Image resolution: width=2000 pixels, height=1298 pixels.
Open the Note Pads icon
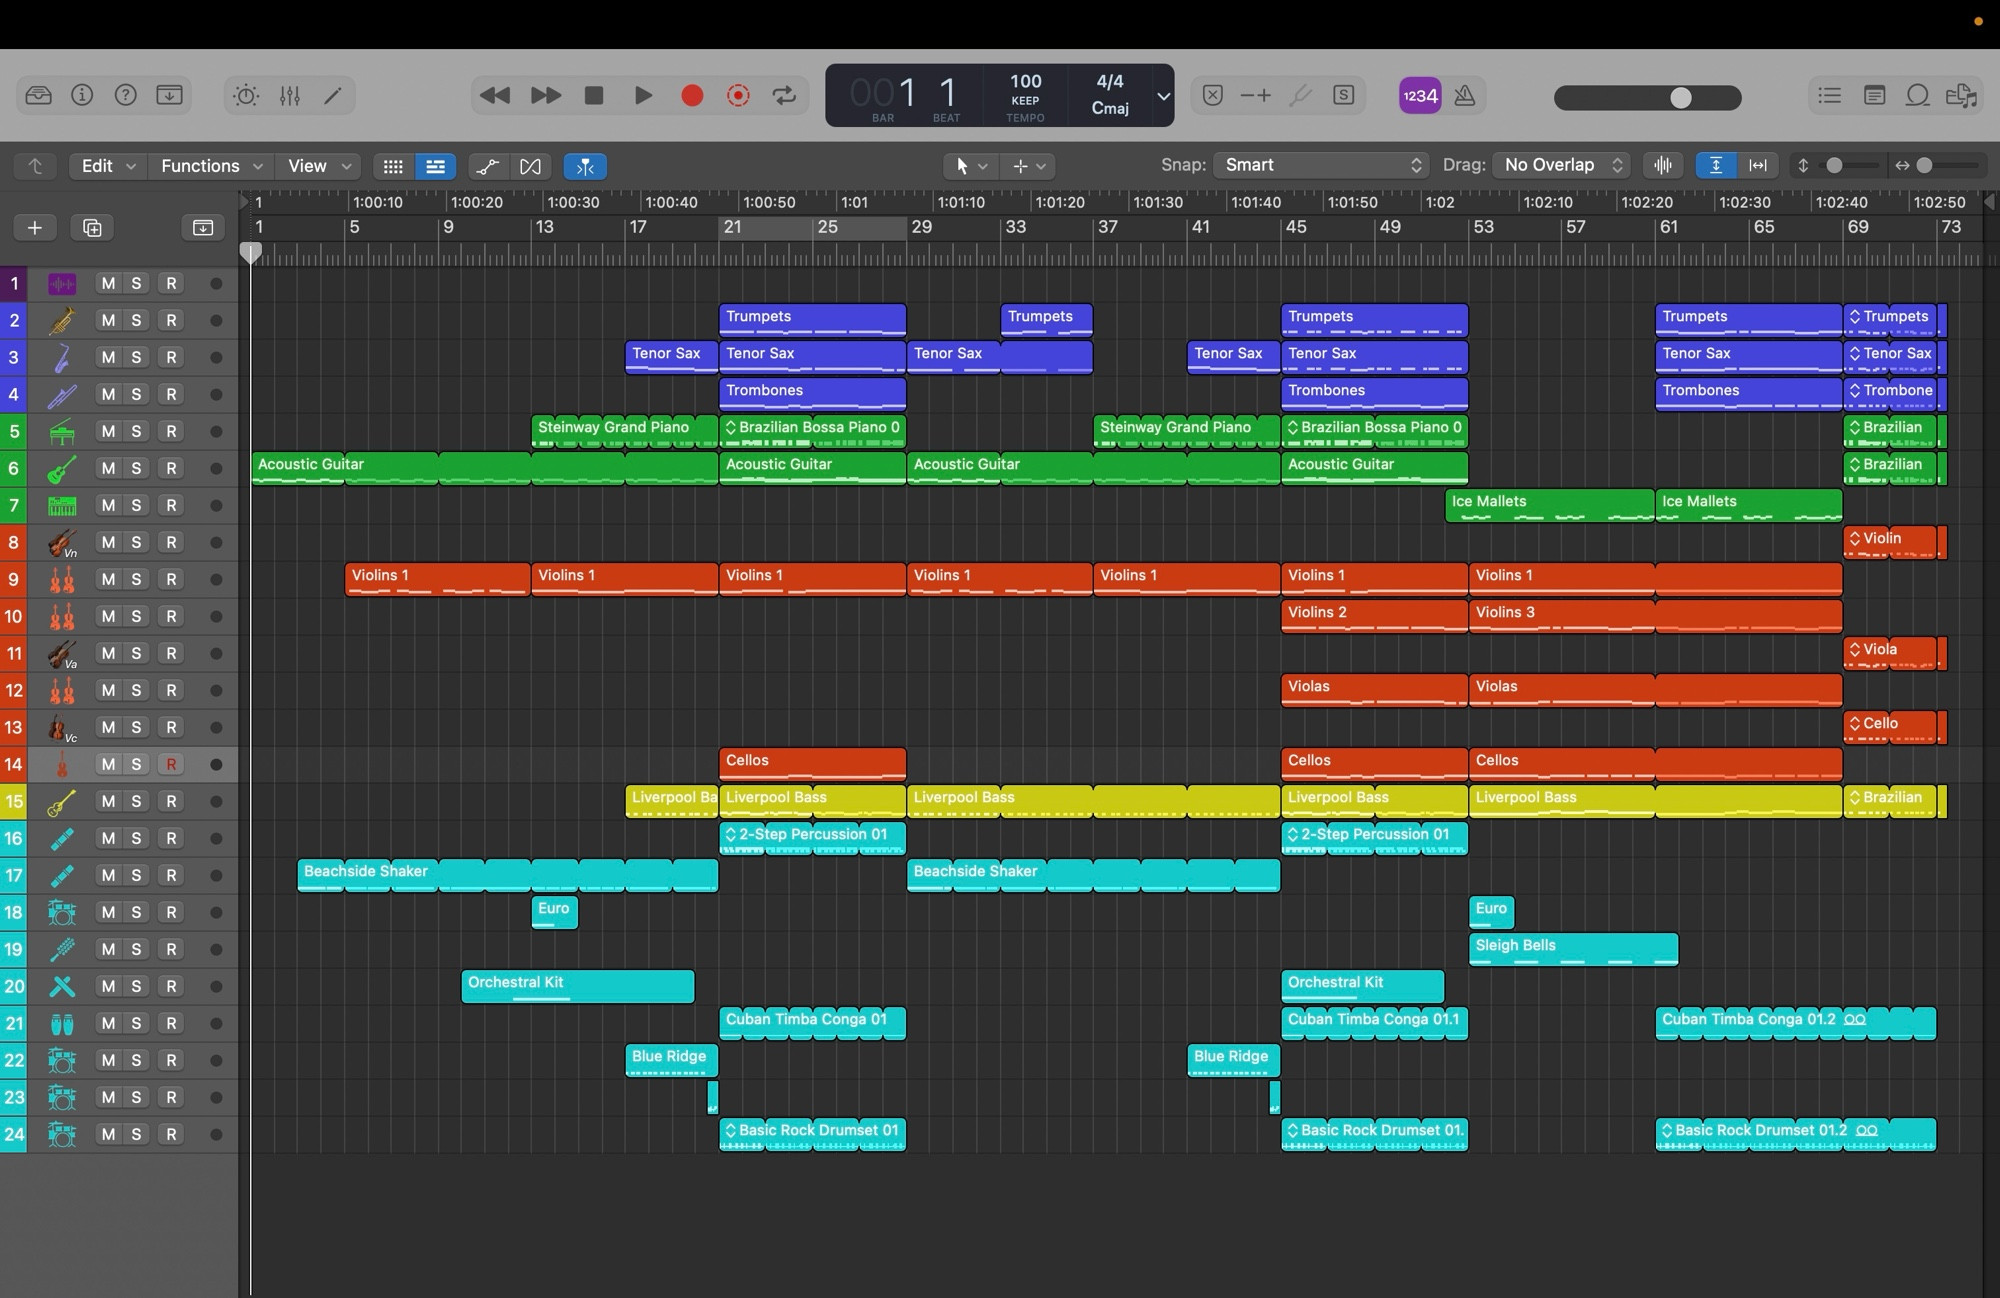[x=1874, y=95]
